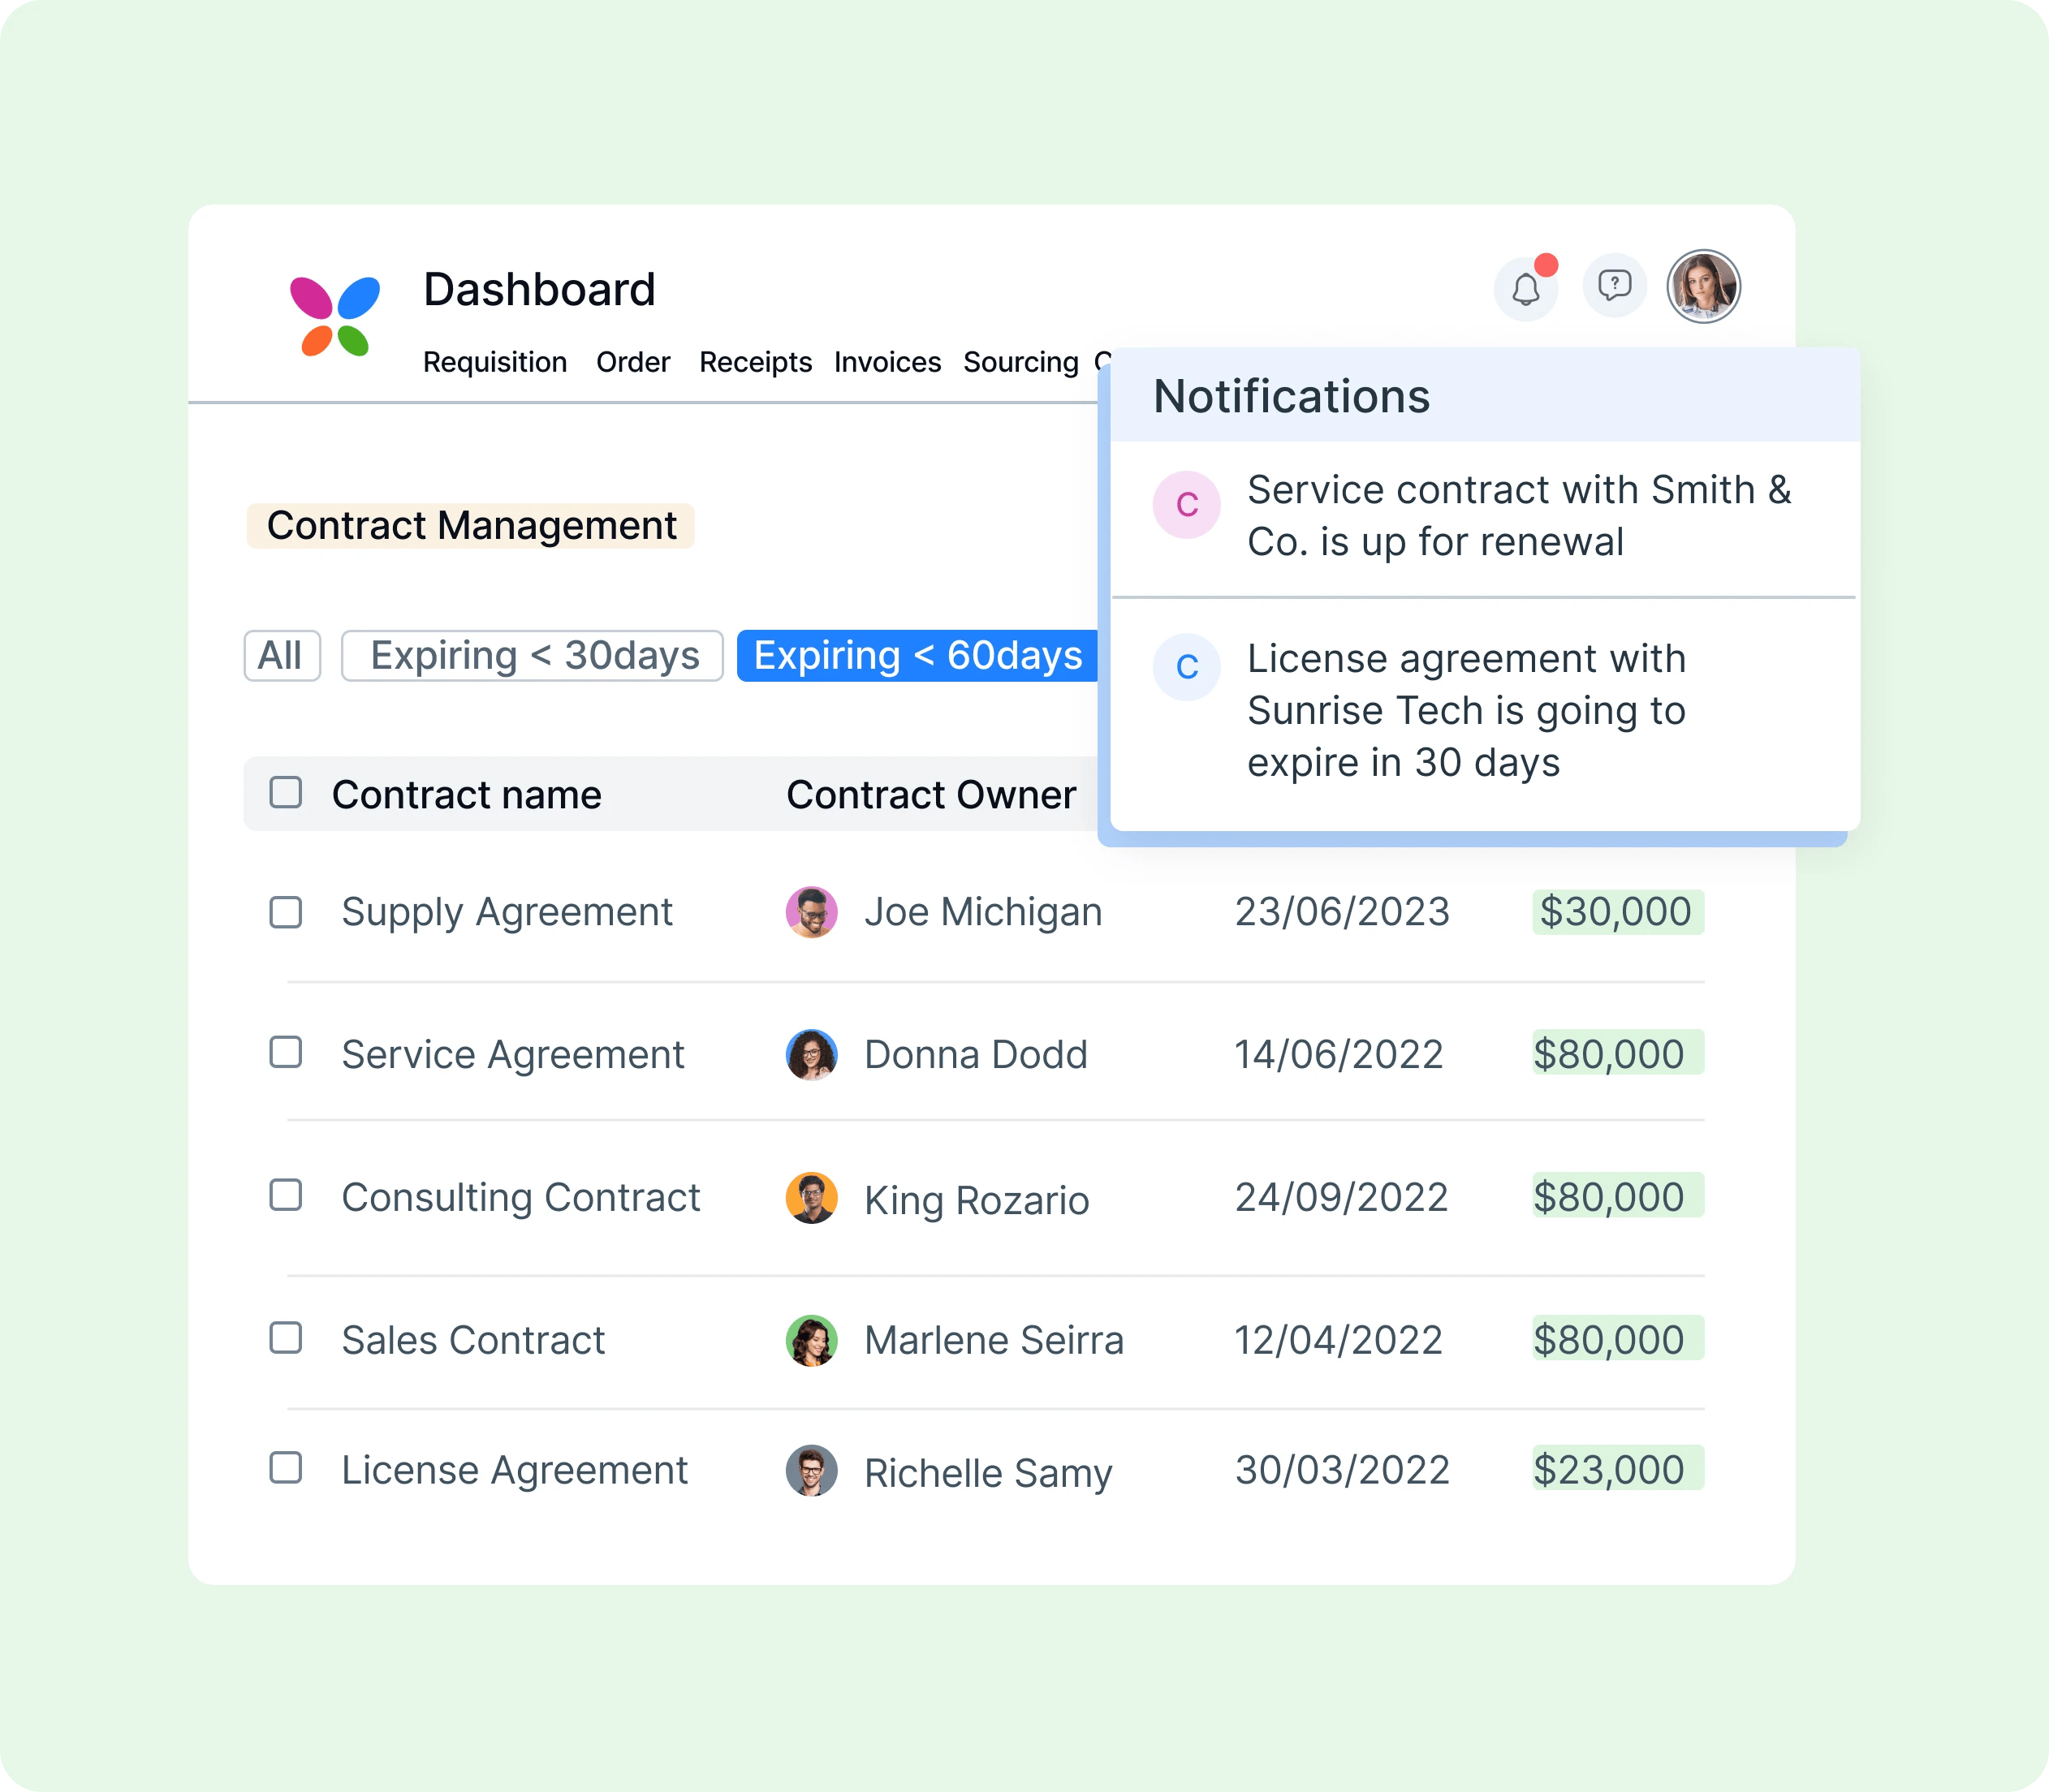Open the Requisition menu item
This screenshot has width=2049, height=1792.
click(495, 359)
